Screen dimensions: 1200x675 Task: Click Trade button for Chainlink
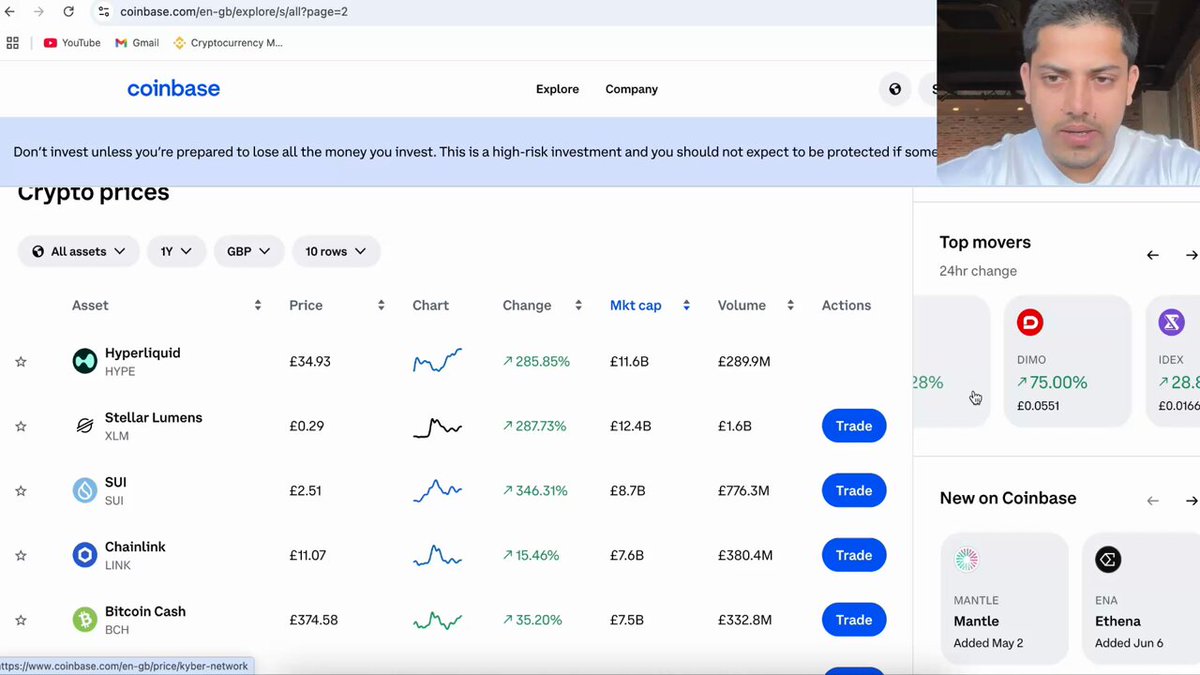click(x=854, y=555)
